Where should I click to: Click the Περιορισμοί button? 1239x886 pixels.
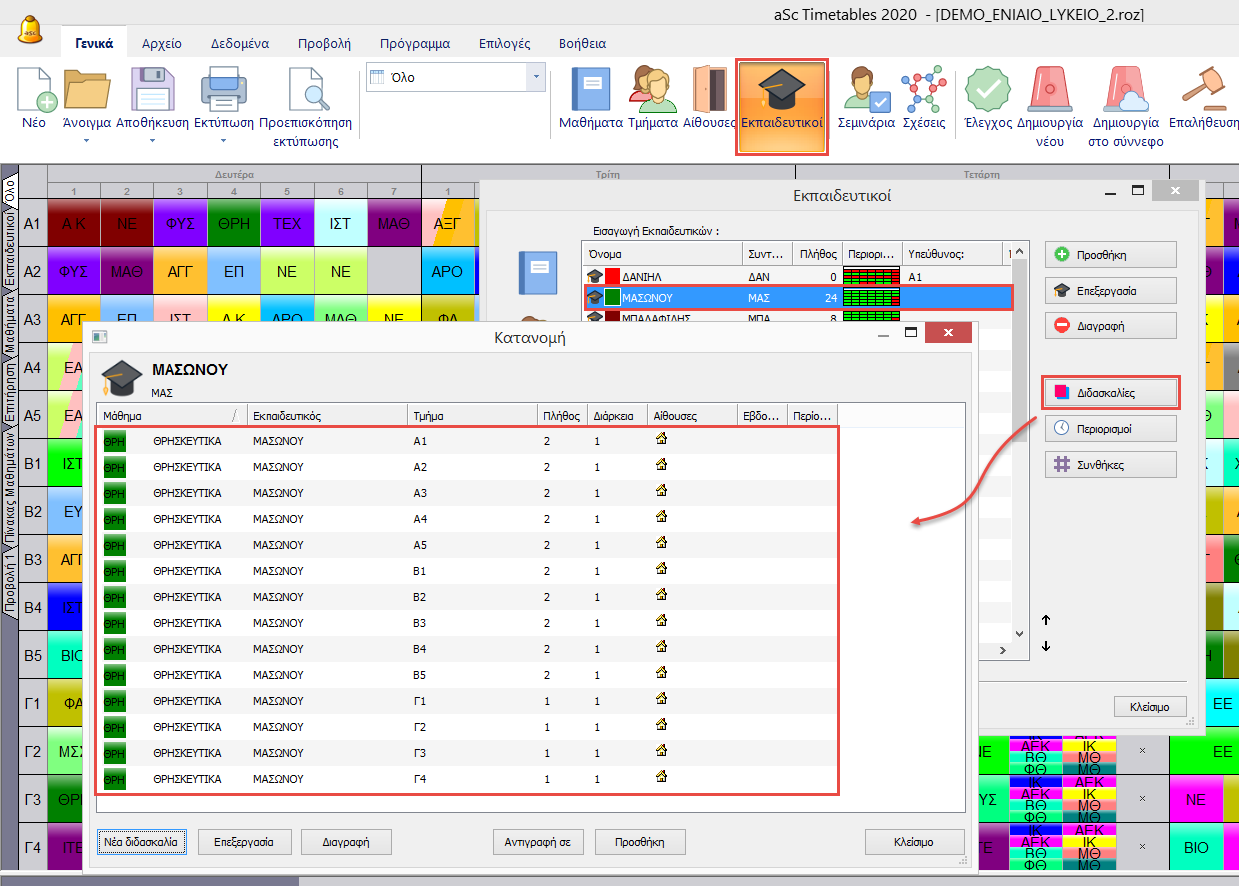pyautogui.click(x=1110, y=429)
